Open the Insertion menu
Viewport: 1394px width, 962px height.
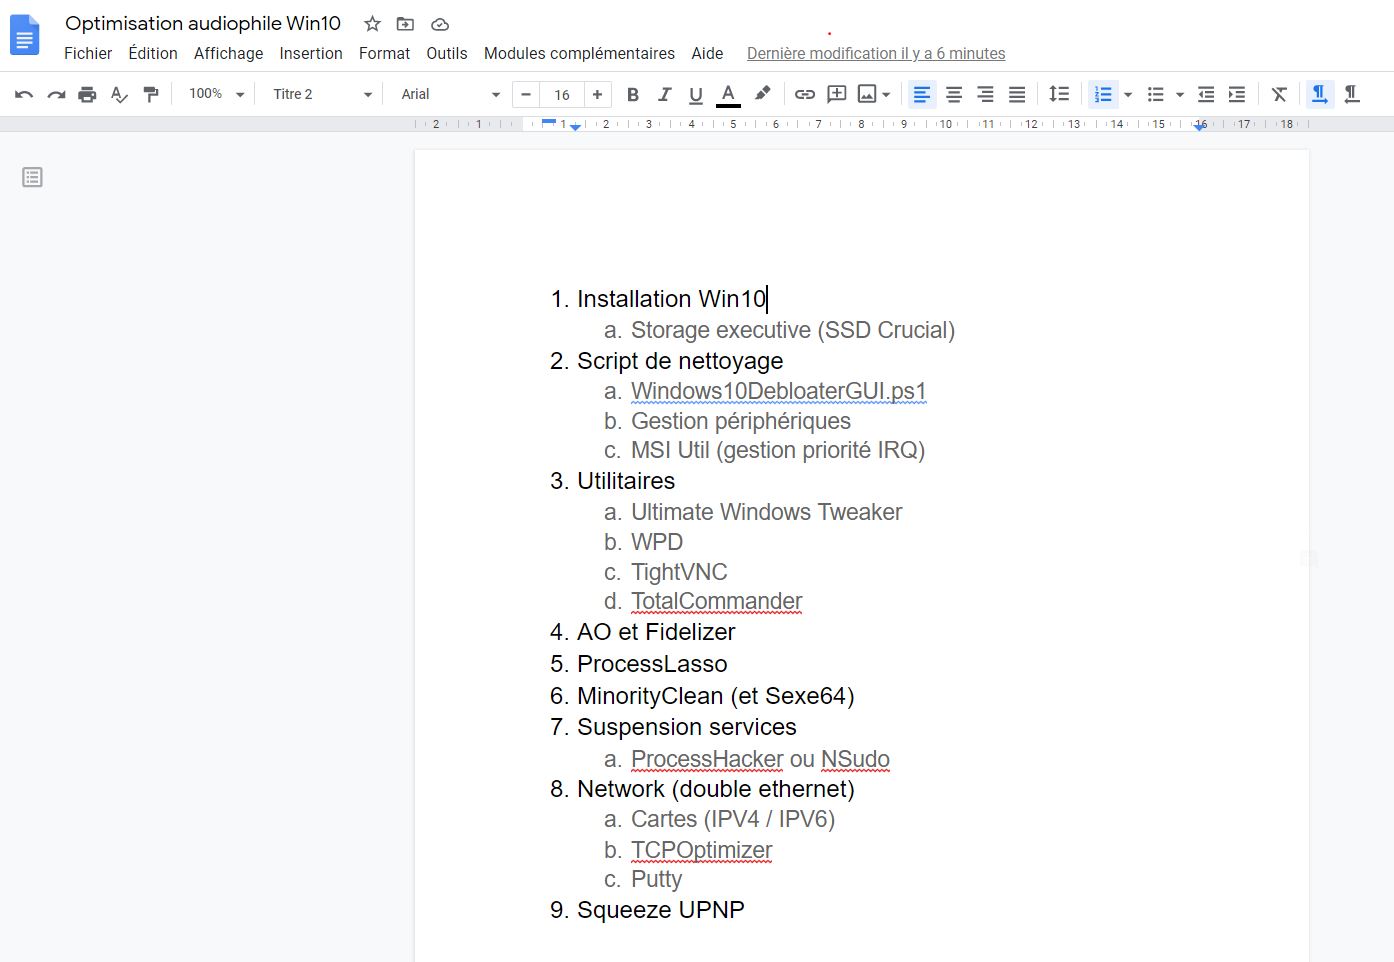311,53
